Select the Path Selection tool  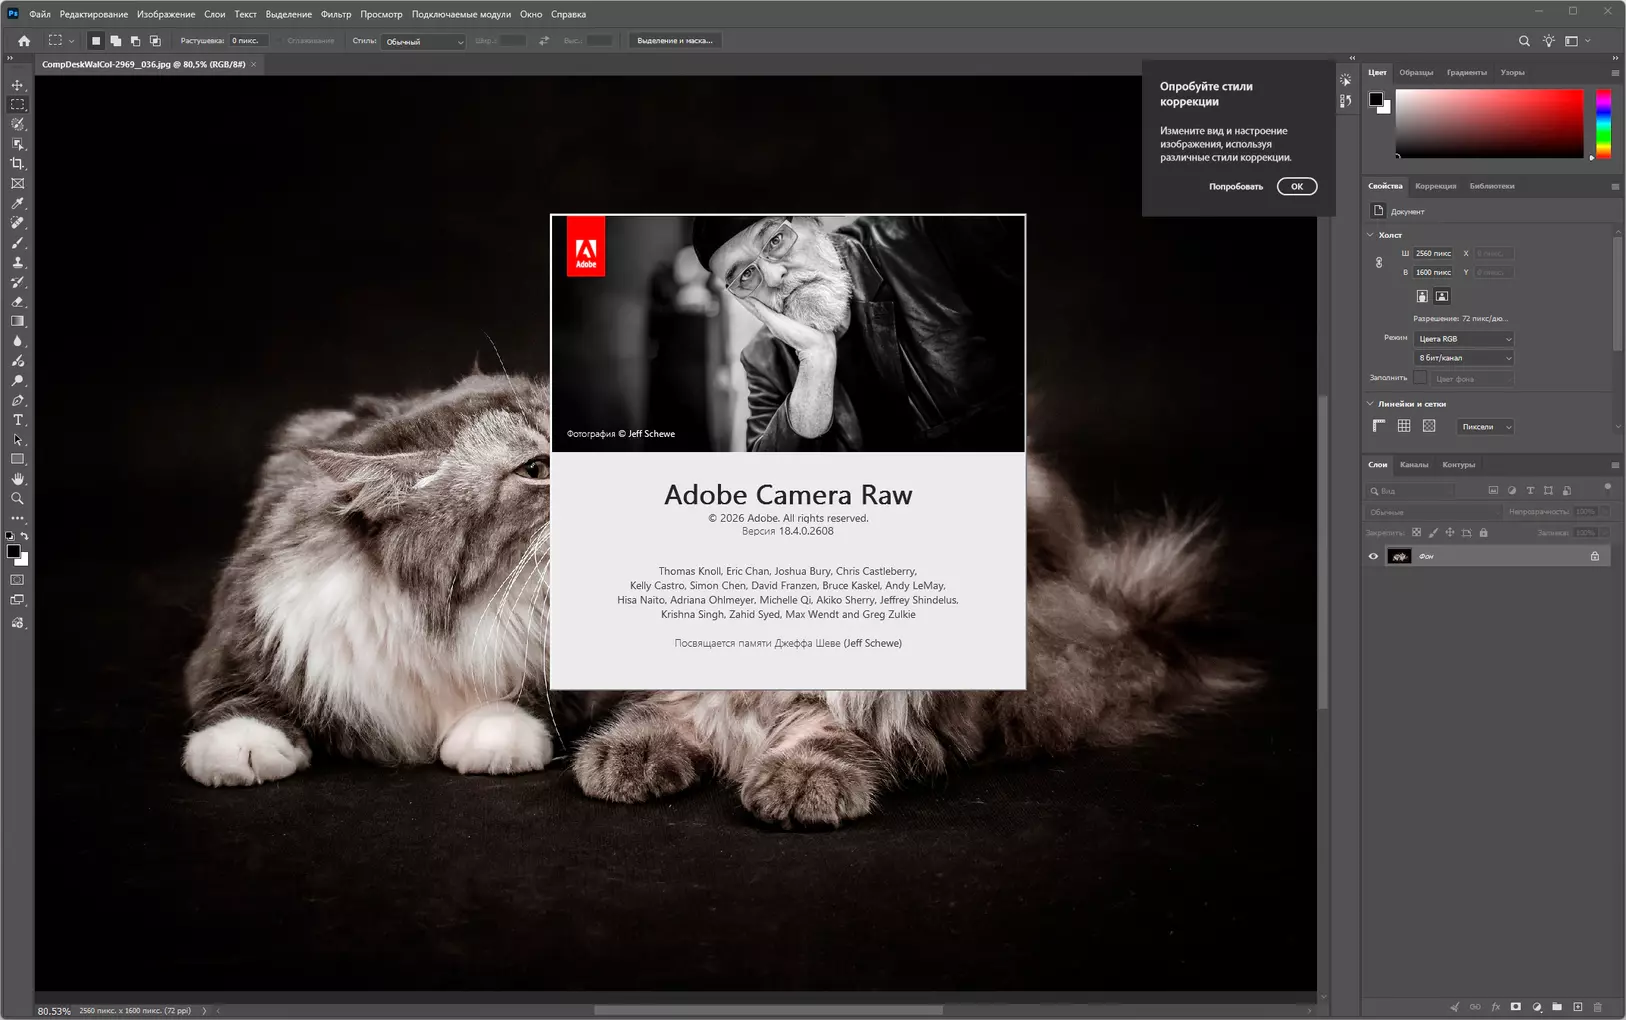click(x=18, y=440)
